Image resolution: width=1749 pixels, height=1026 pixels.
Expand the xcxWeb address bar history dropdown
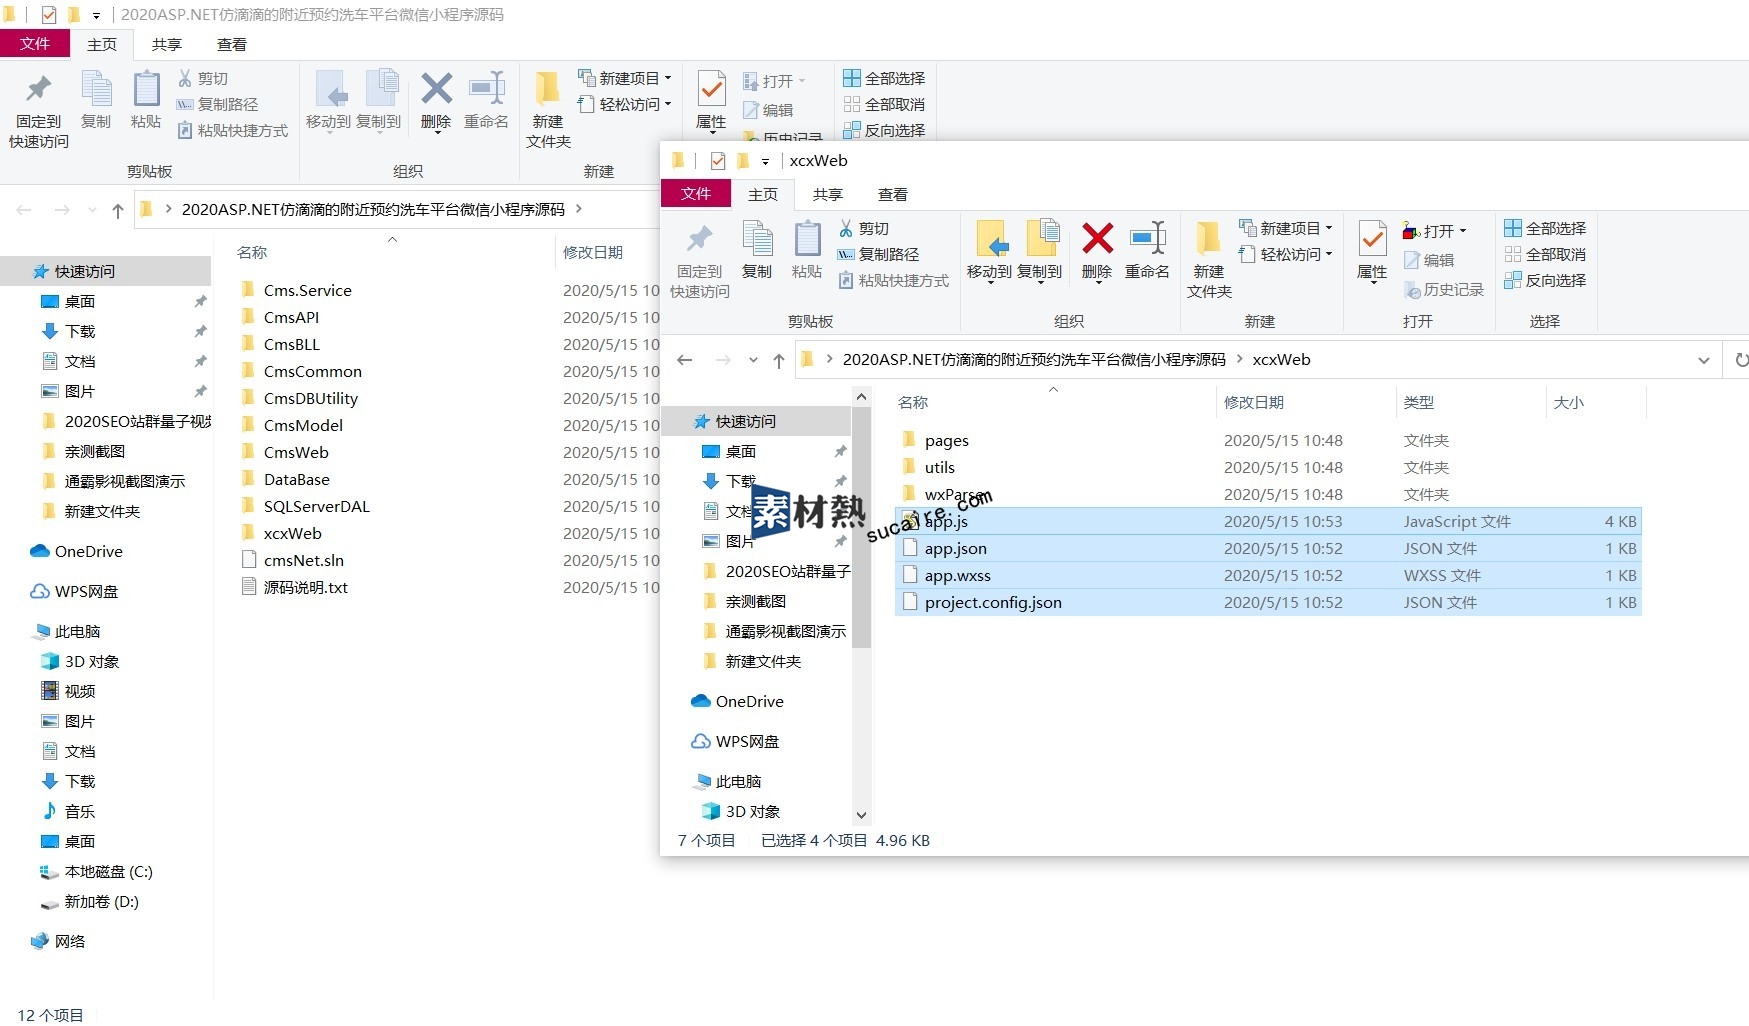[1704, 360]
